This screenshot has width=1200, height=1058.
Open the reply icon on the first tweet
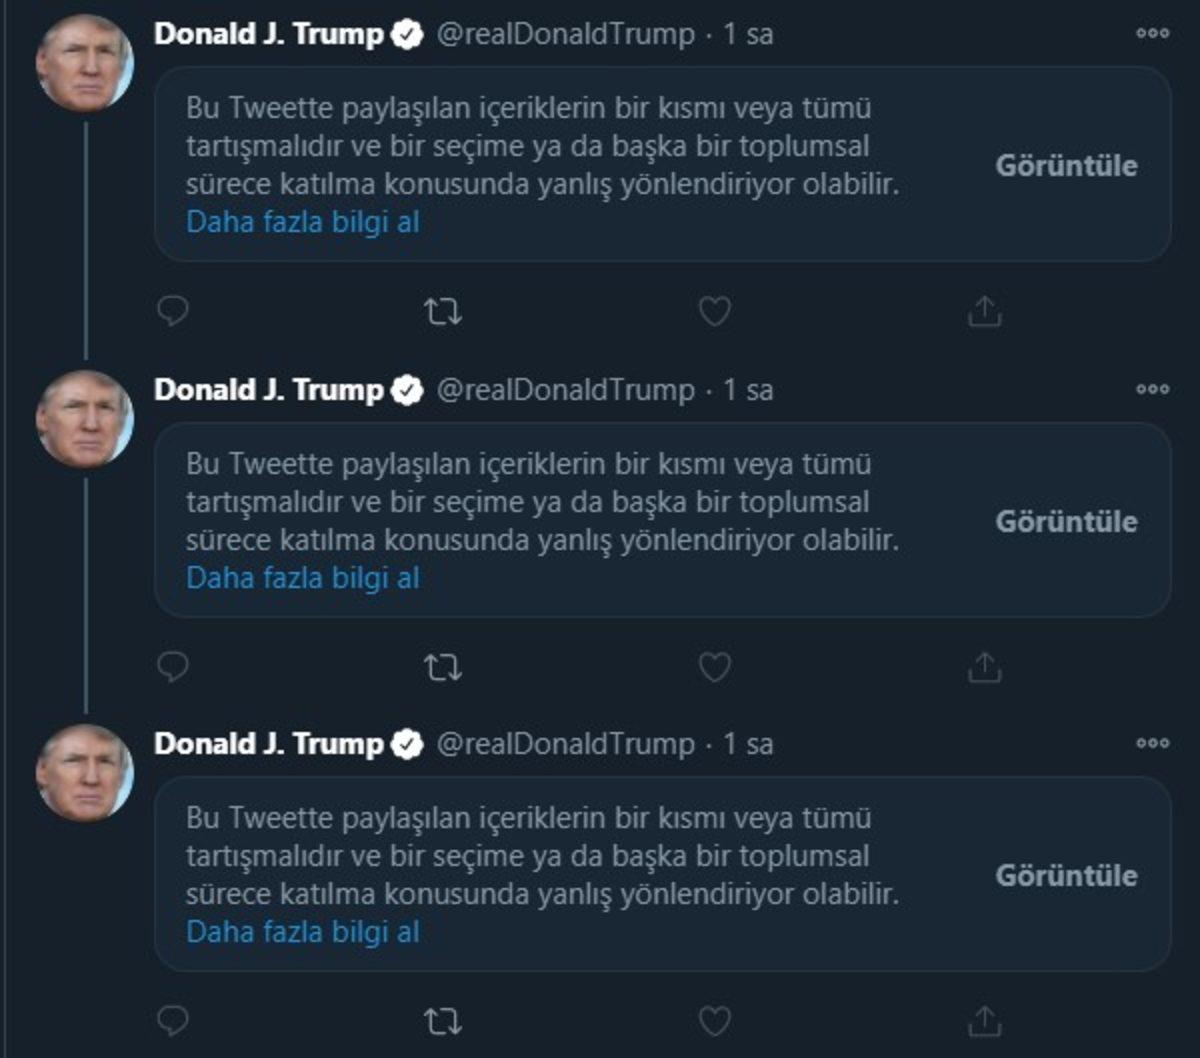pyautogui.click(x=173, y=311)
